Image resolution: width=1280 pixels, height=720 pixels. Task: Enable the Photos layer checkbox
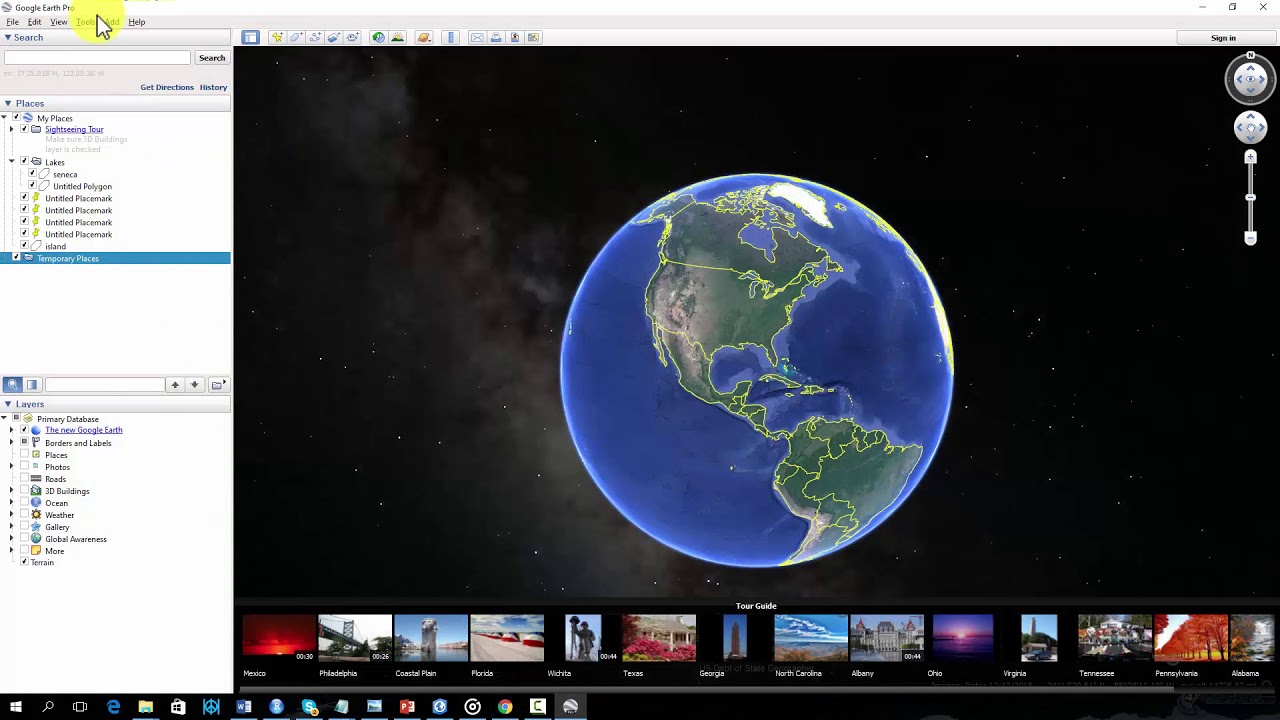[x=24, y=467]
